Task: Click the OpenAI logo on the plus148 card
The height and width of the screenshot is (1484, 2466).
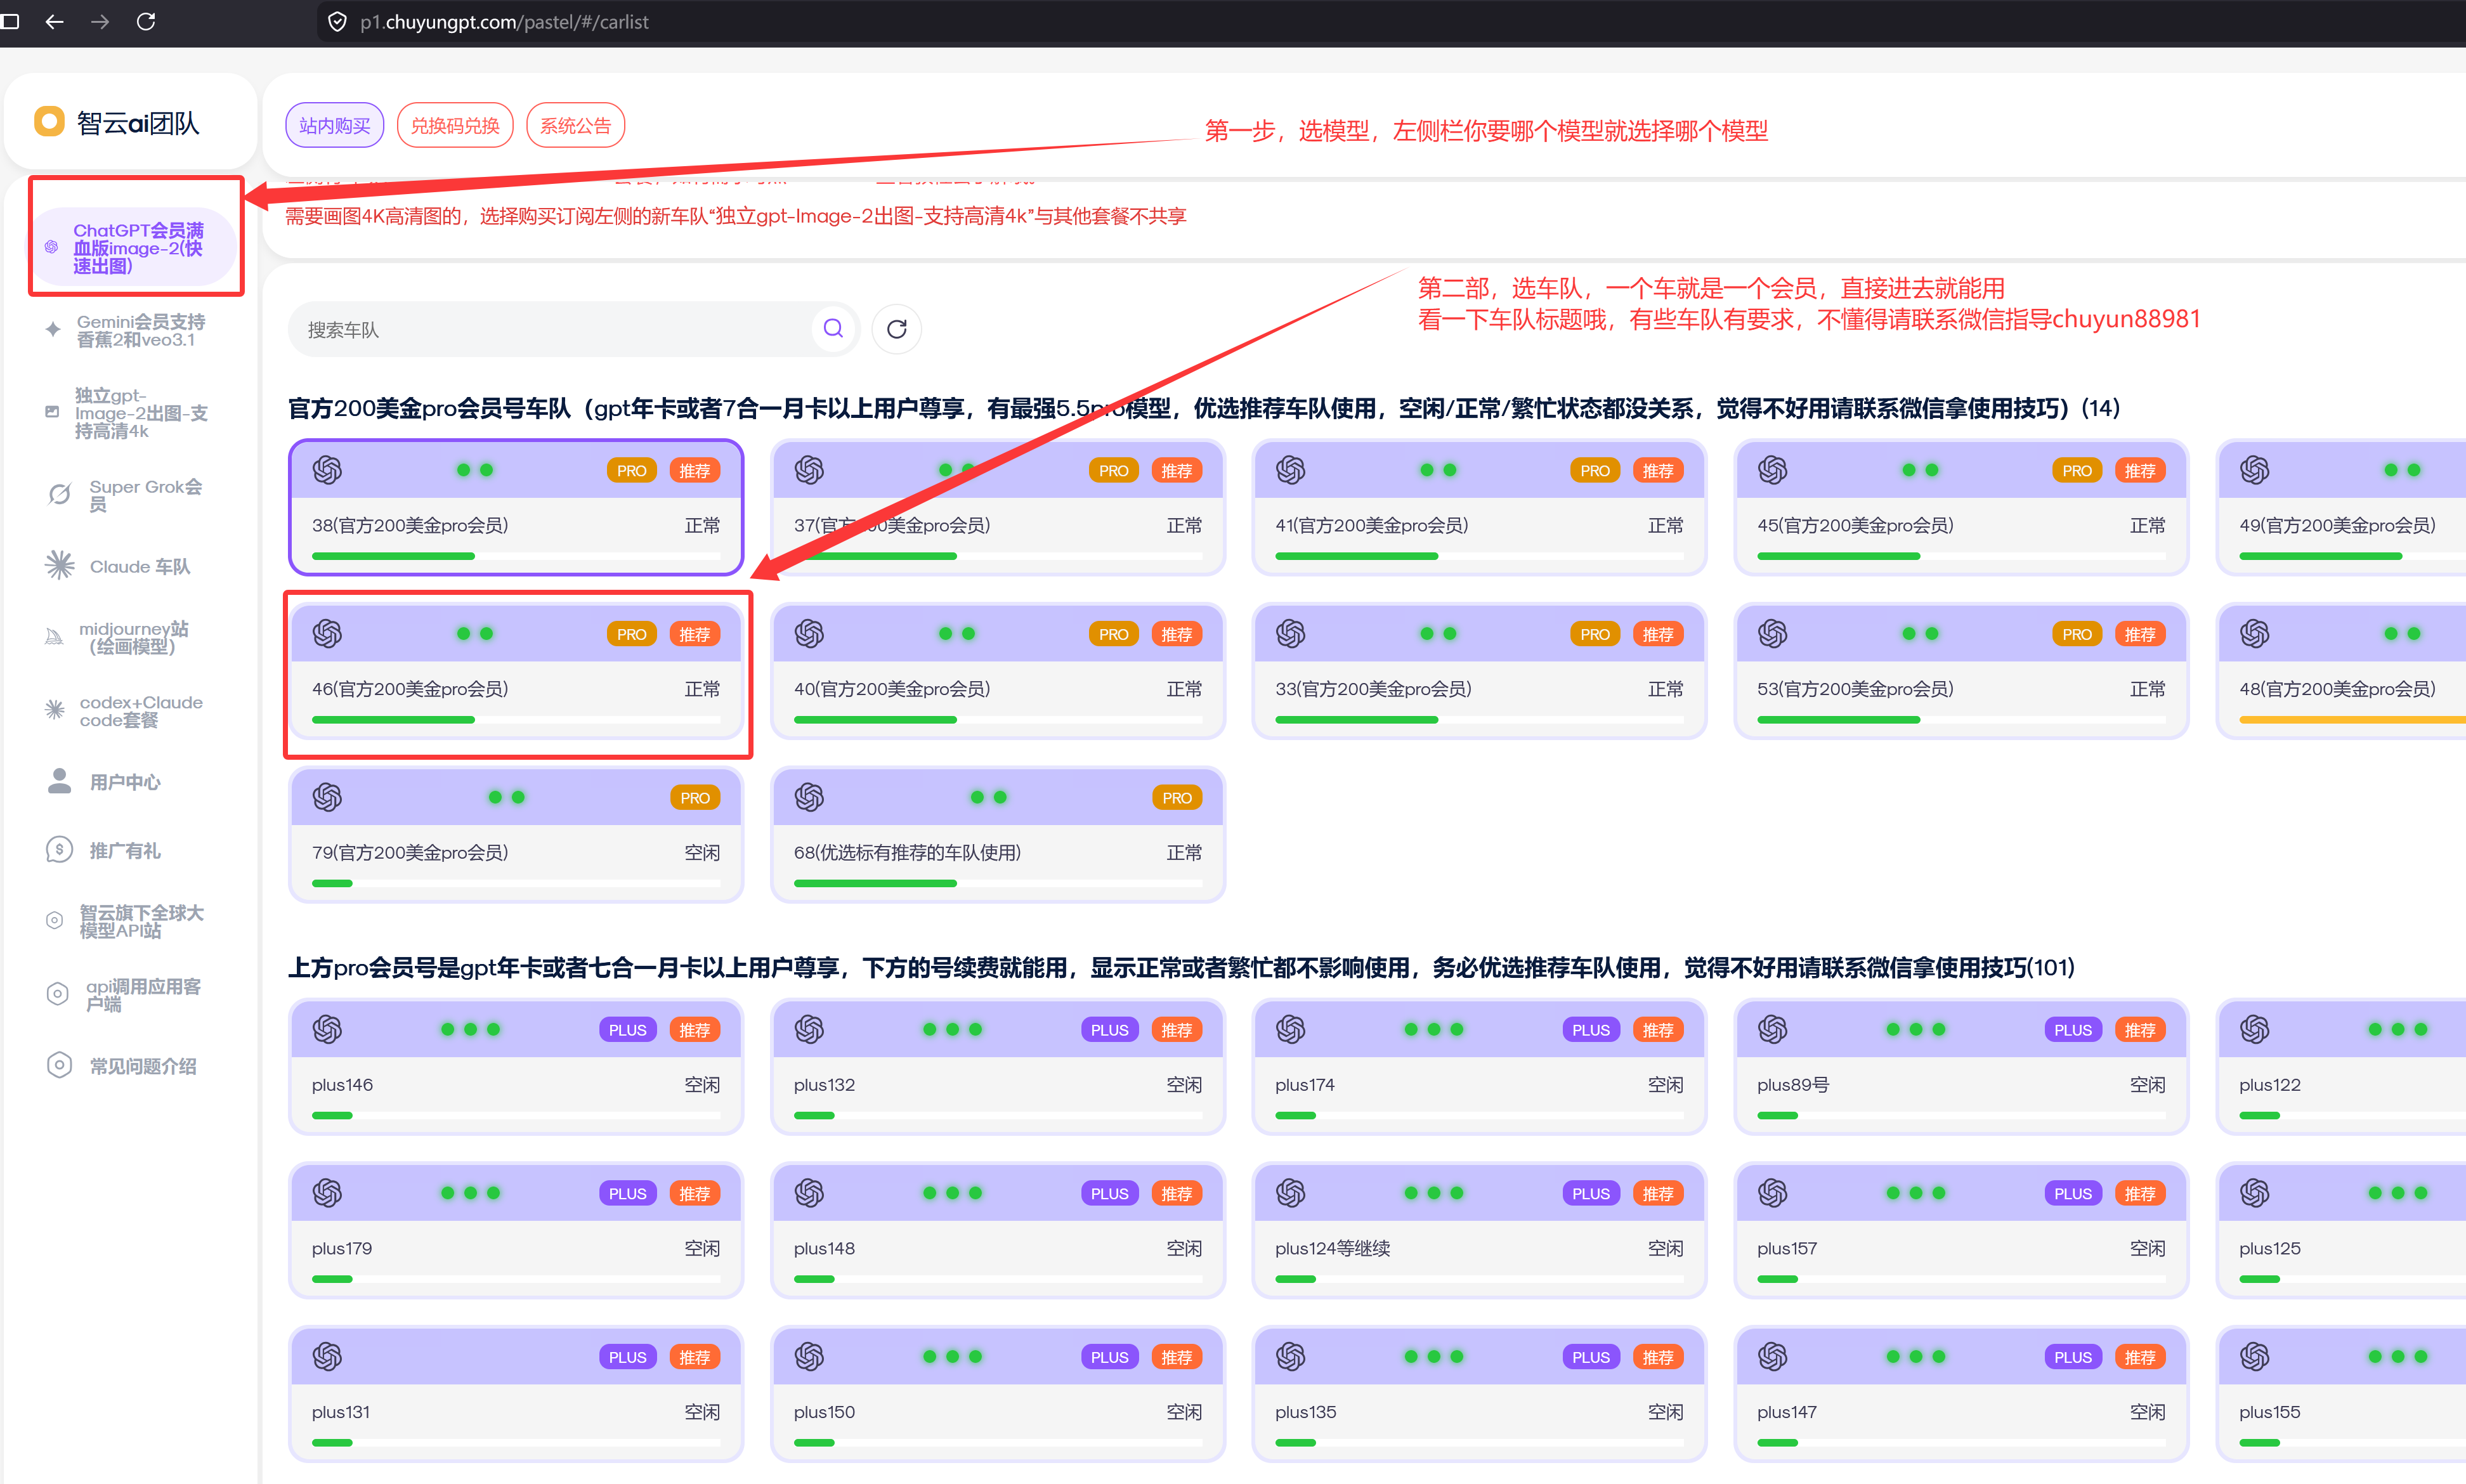Action: (x=809, y=1193)
